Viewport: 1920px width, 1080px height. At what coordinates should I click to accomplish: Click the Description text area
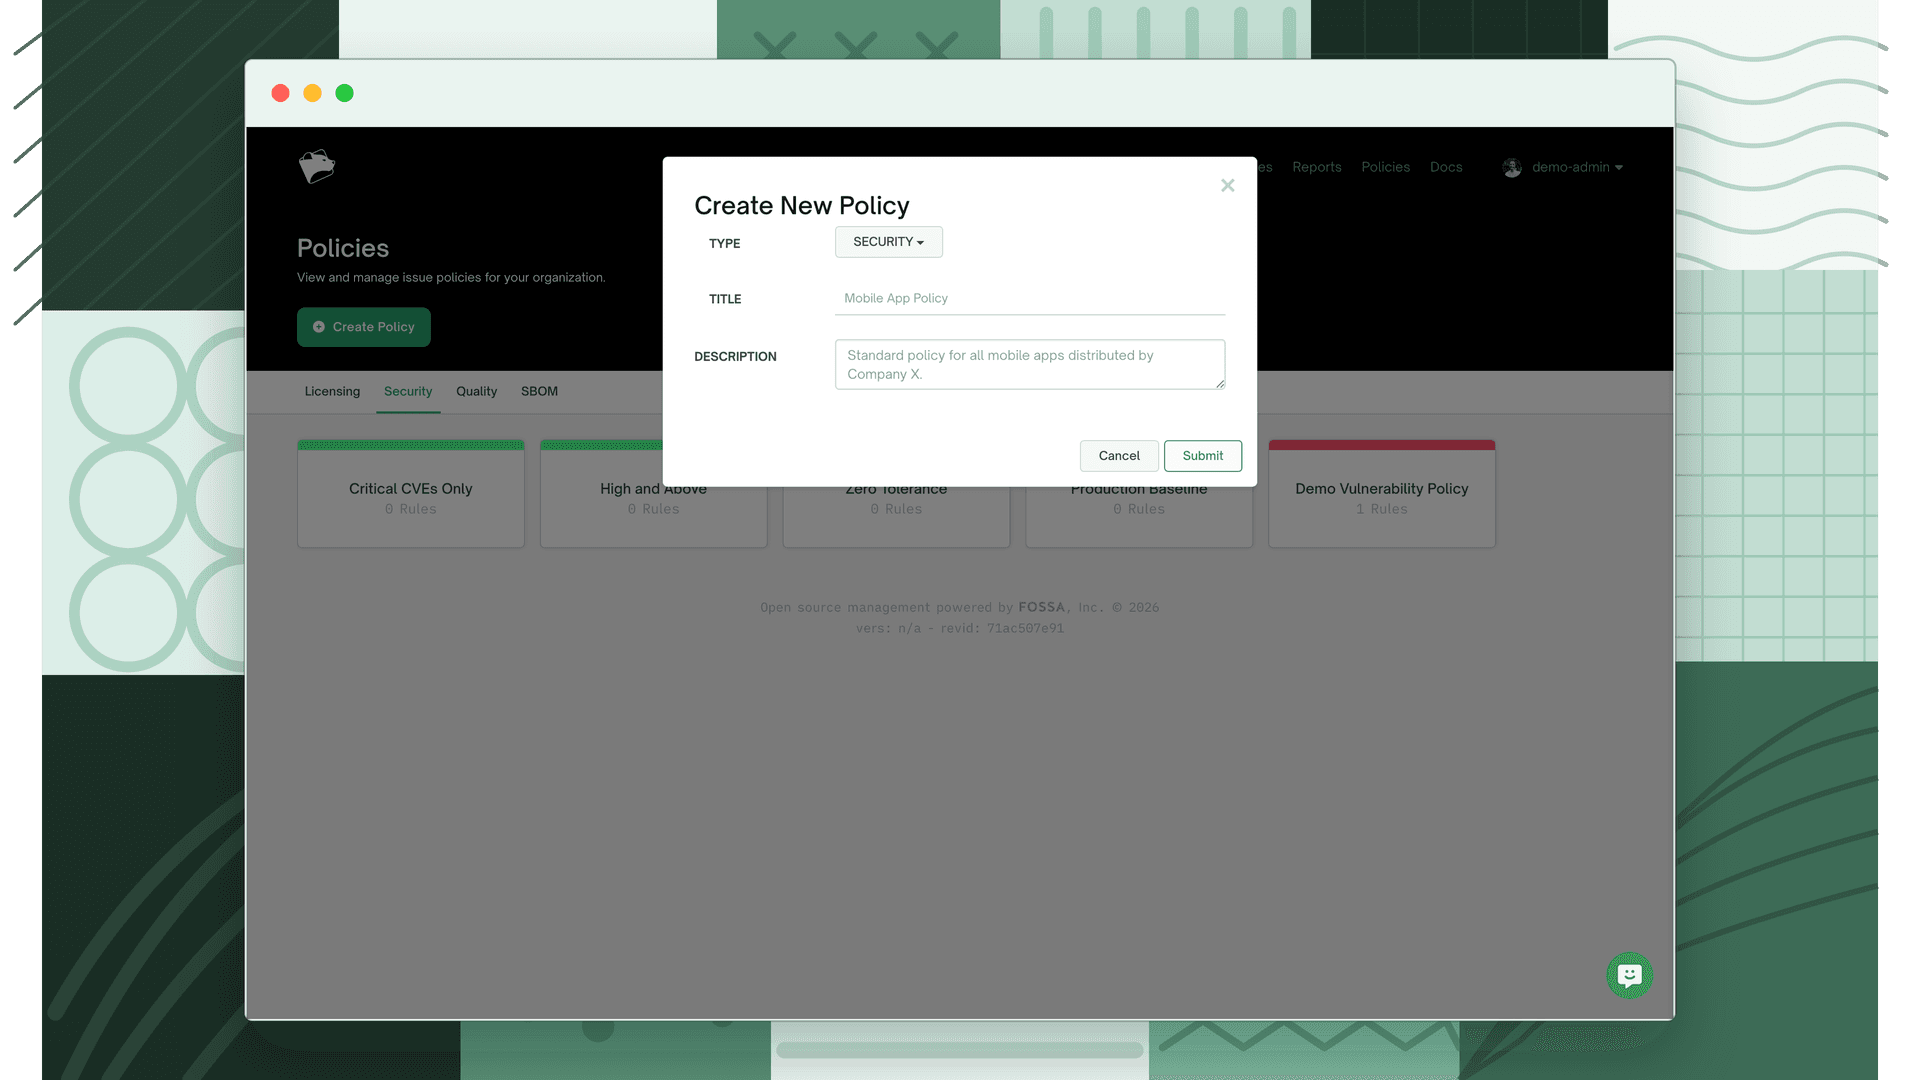[1029, 364]
